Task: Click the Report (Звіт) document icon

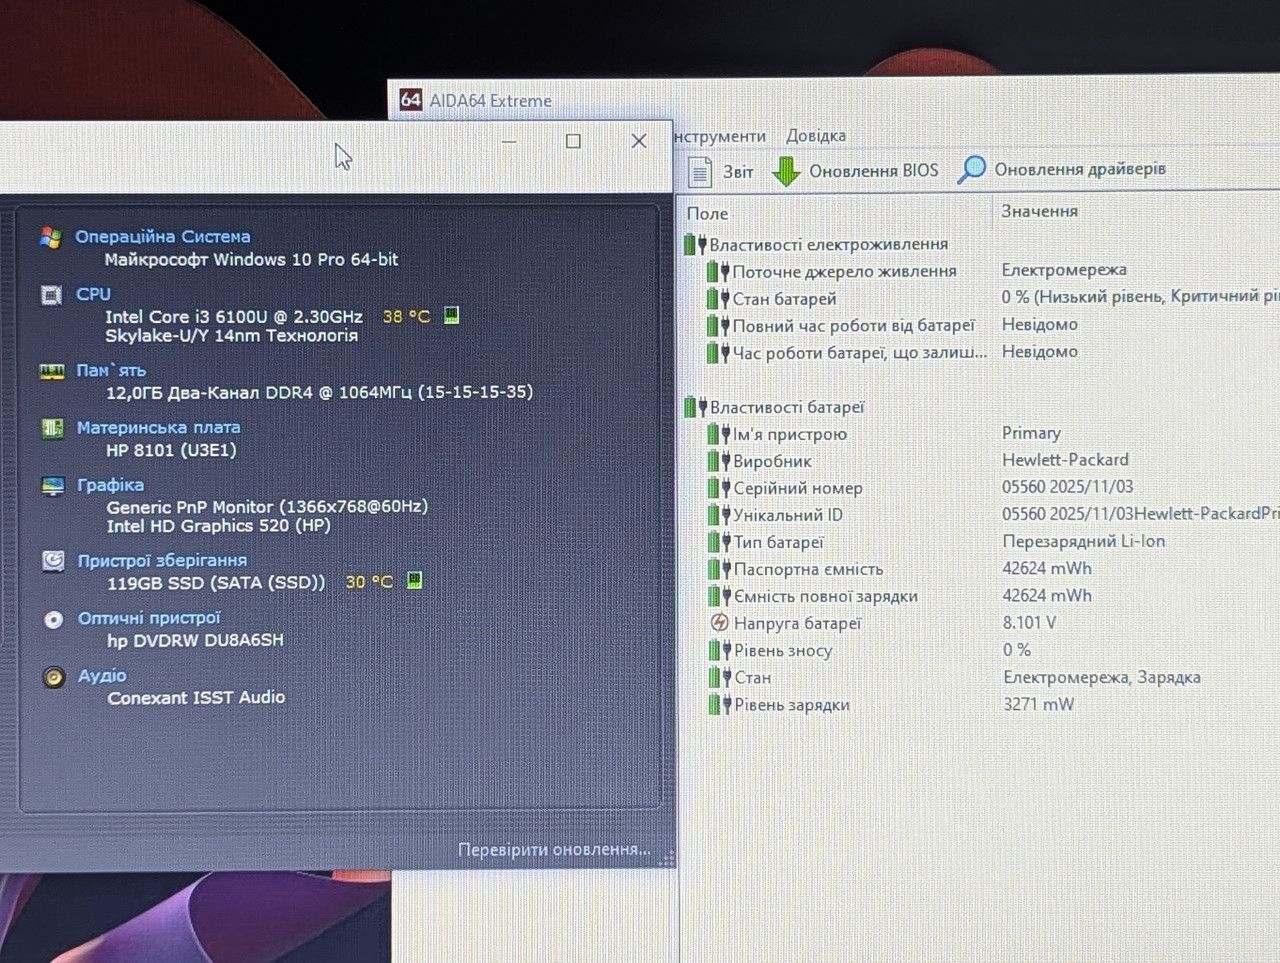Action: (x=701, y=172)
